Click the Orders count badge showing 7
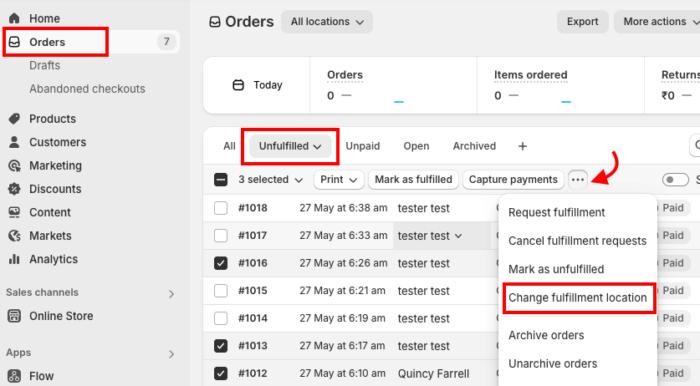Screen dimensions: 700x386 (167, 42)
